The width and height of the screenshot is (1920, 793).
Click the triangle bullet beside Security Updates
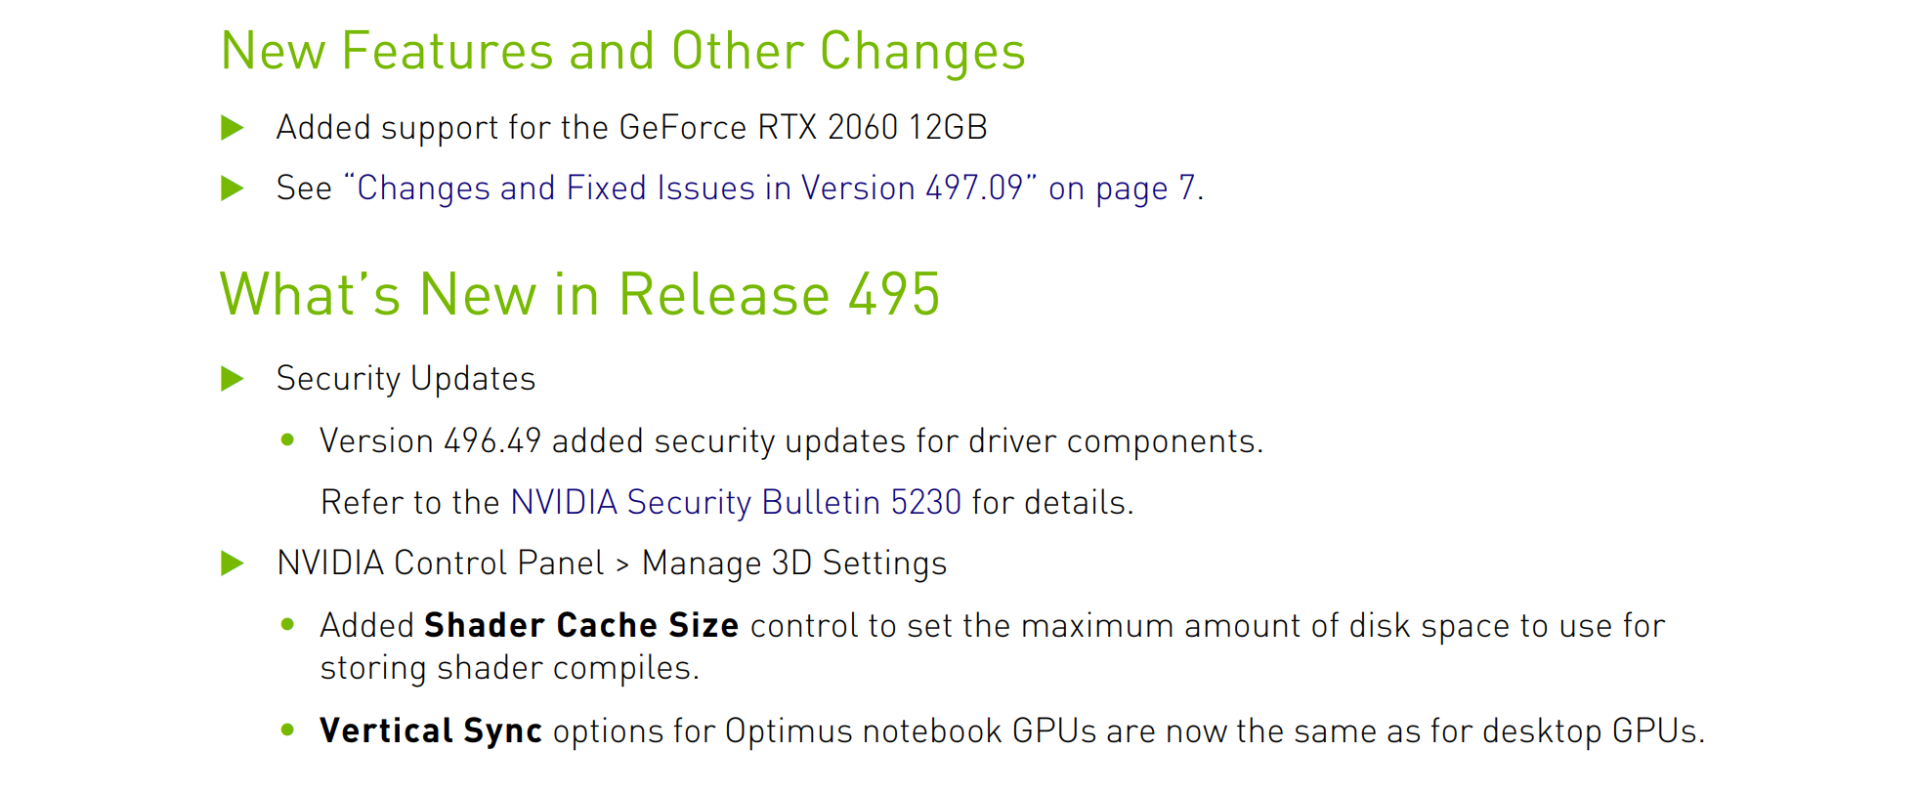coord(232,379)
